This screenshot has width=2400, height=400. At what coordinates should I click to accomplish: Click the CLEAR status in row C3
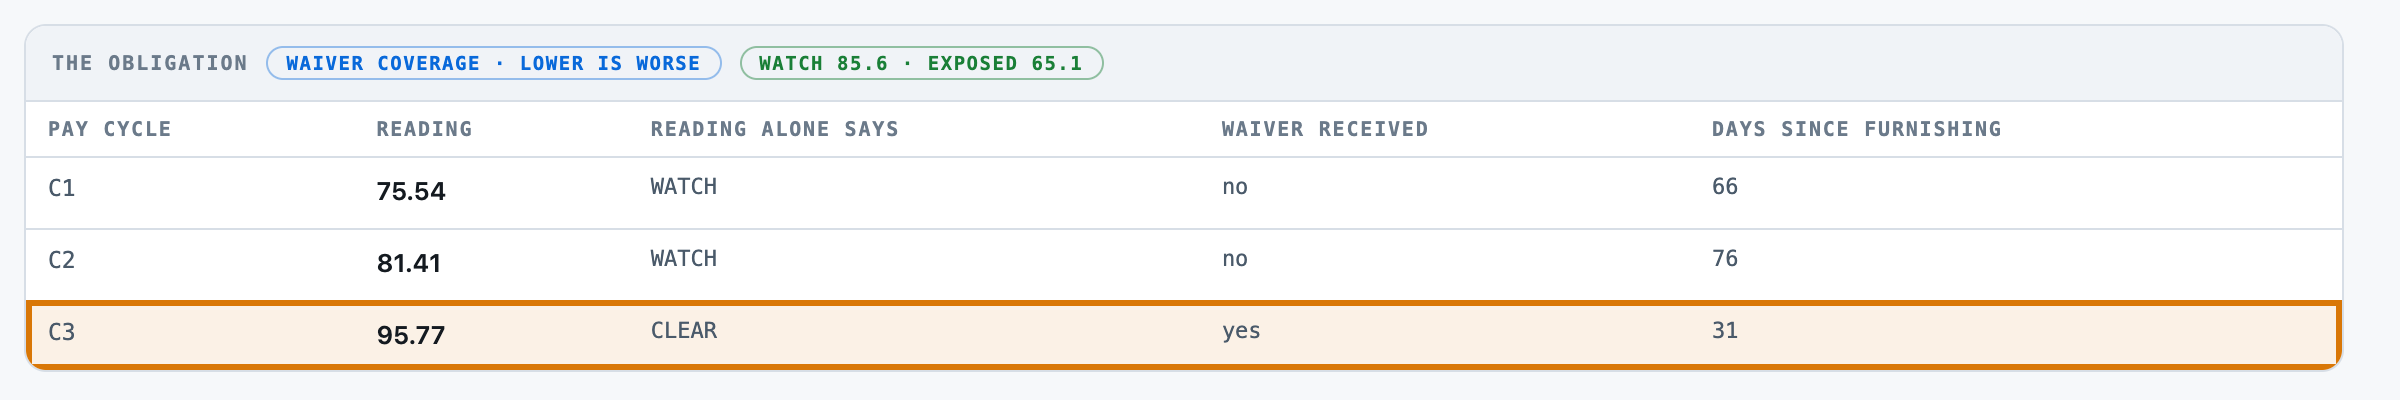(684, 330)
